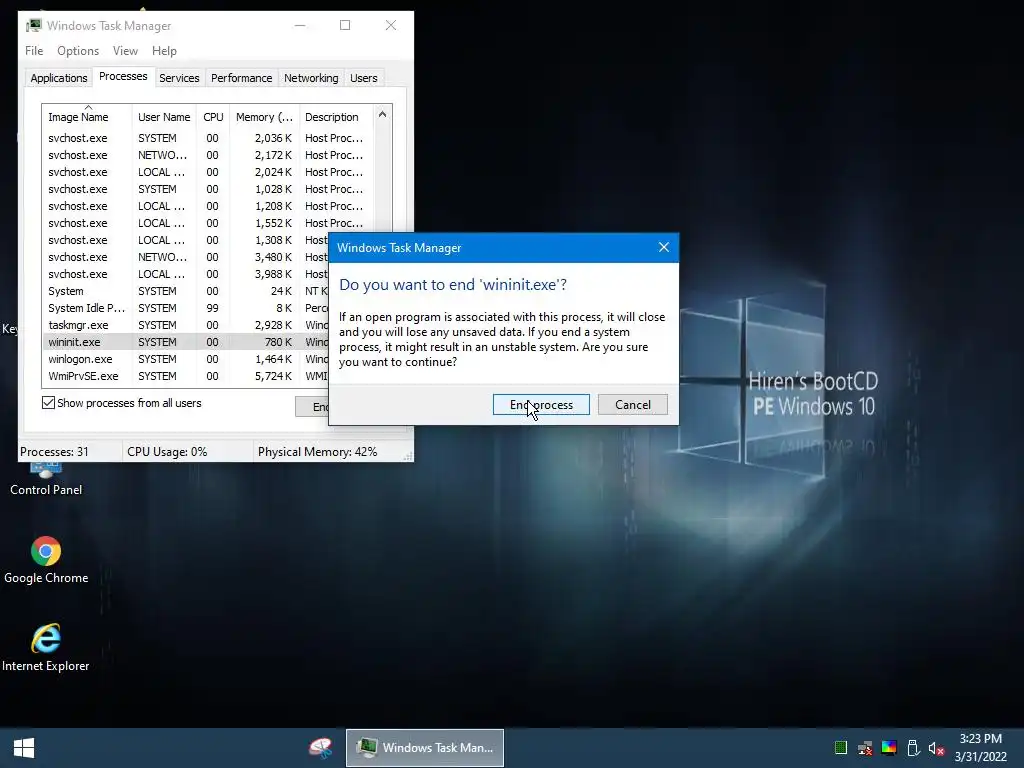Sort by Image Name column header

click(x=87, y=117)
